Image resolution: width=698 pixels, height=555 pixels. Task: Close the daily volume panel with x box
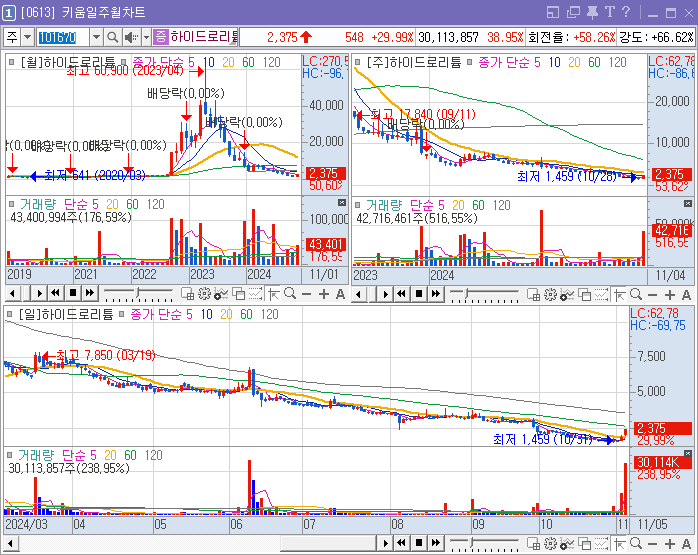coord(688,454)
